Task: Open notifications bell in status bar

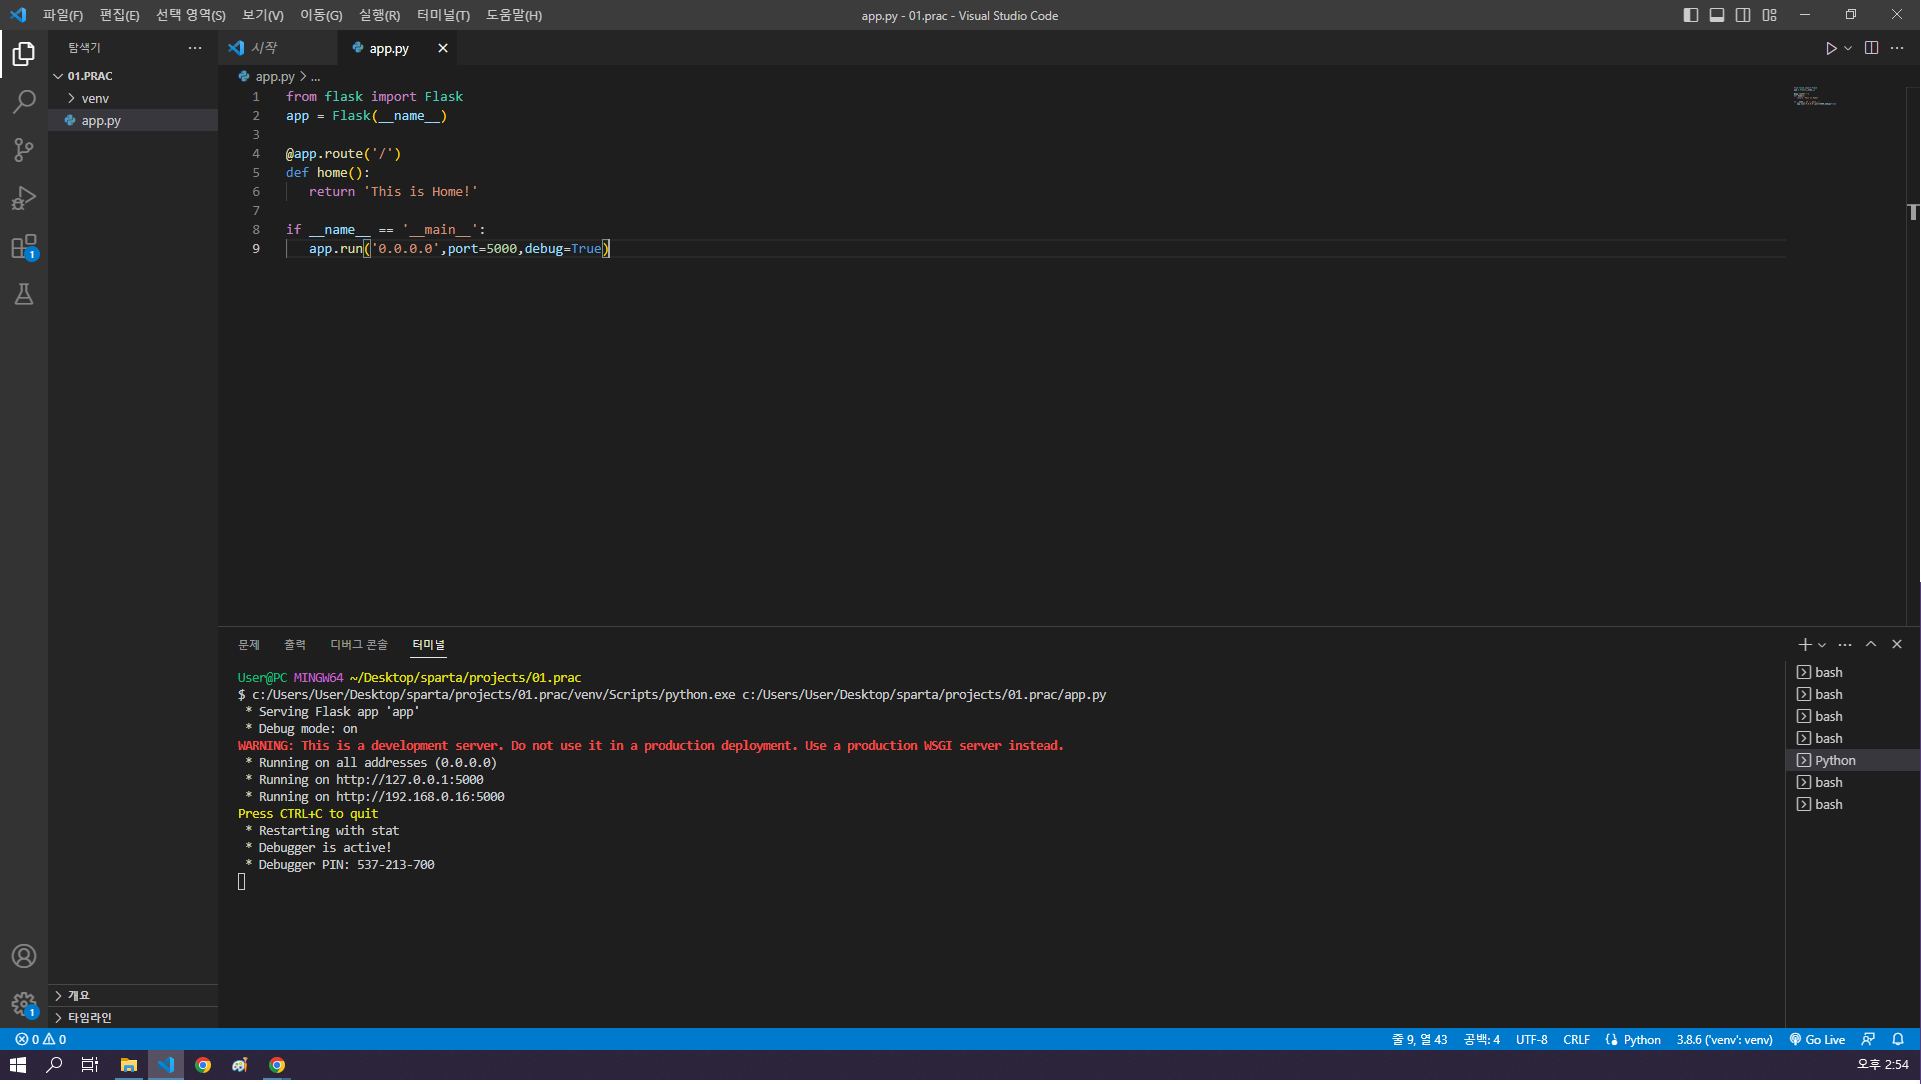Action: click(1898, 1040)
